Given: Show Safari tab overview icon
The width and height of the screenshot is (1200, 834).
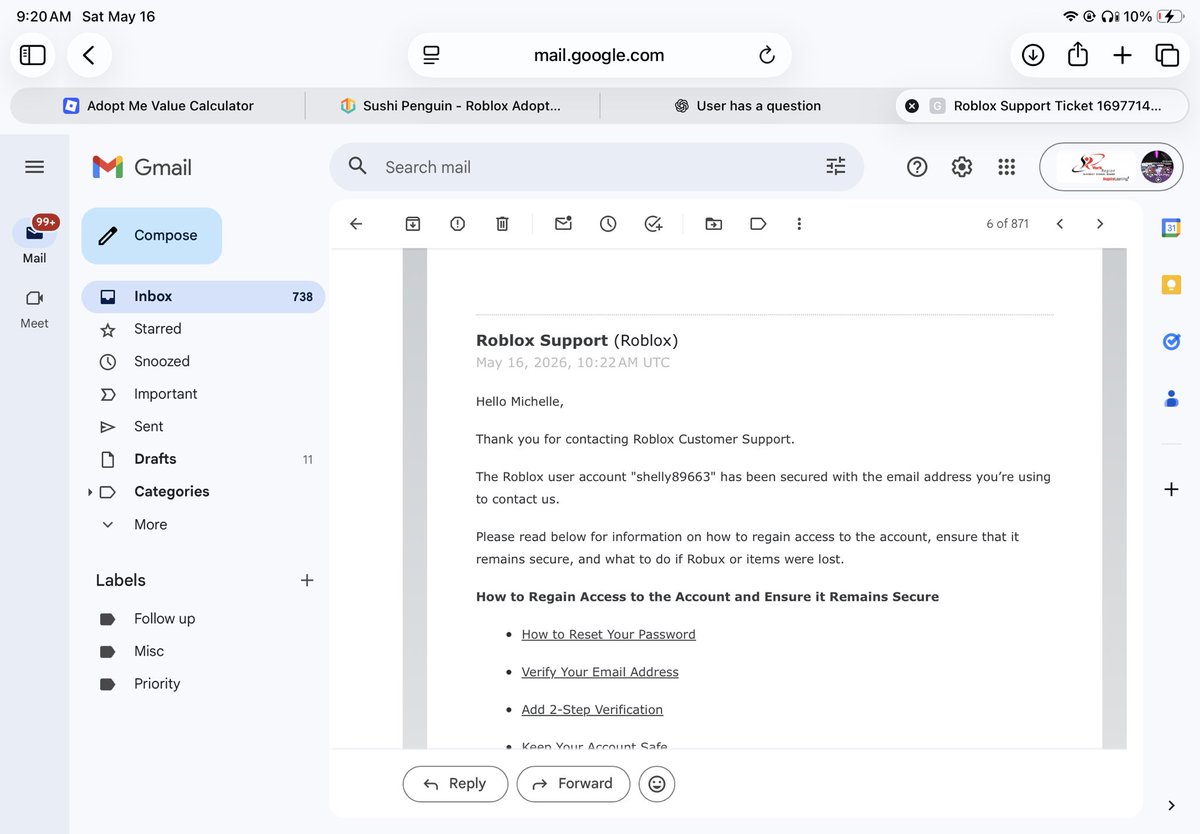Looking at the screenshot, I should point(1166,55).
